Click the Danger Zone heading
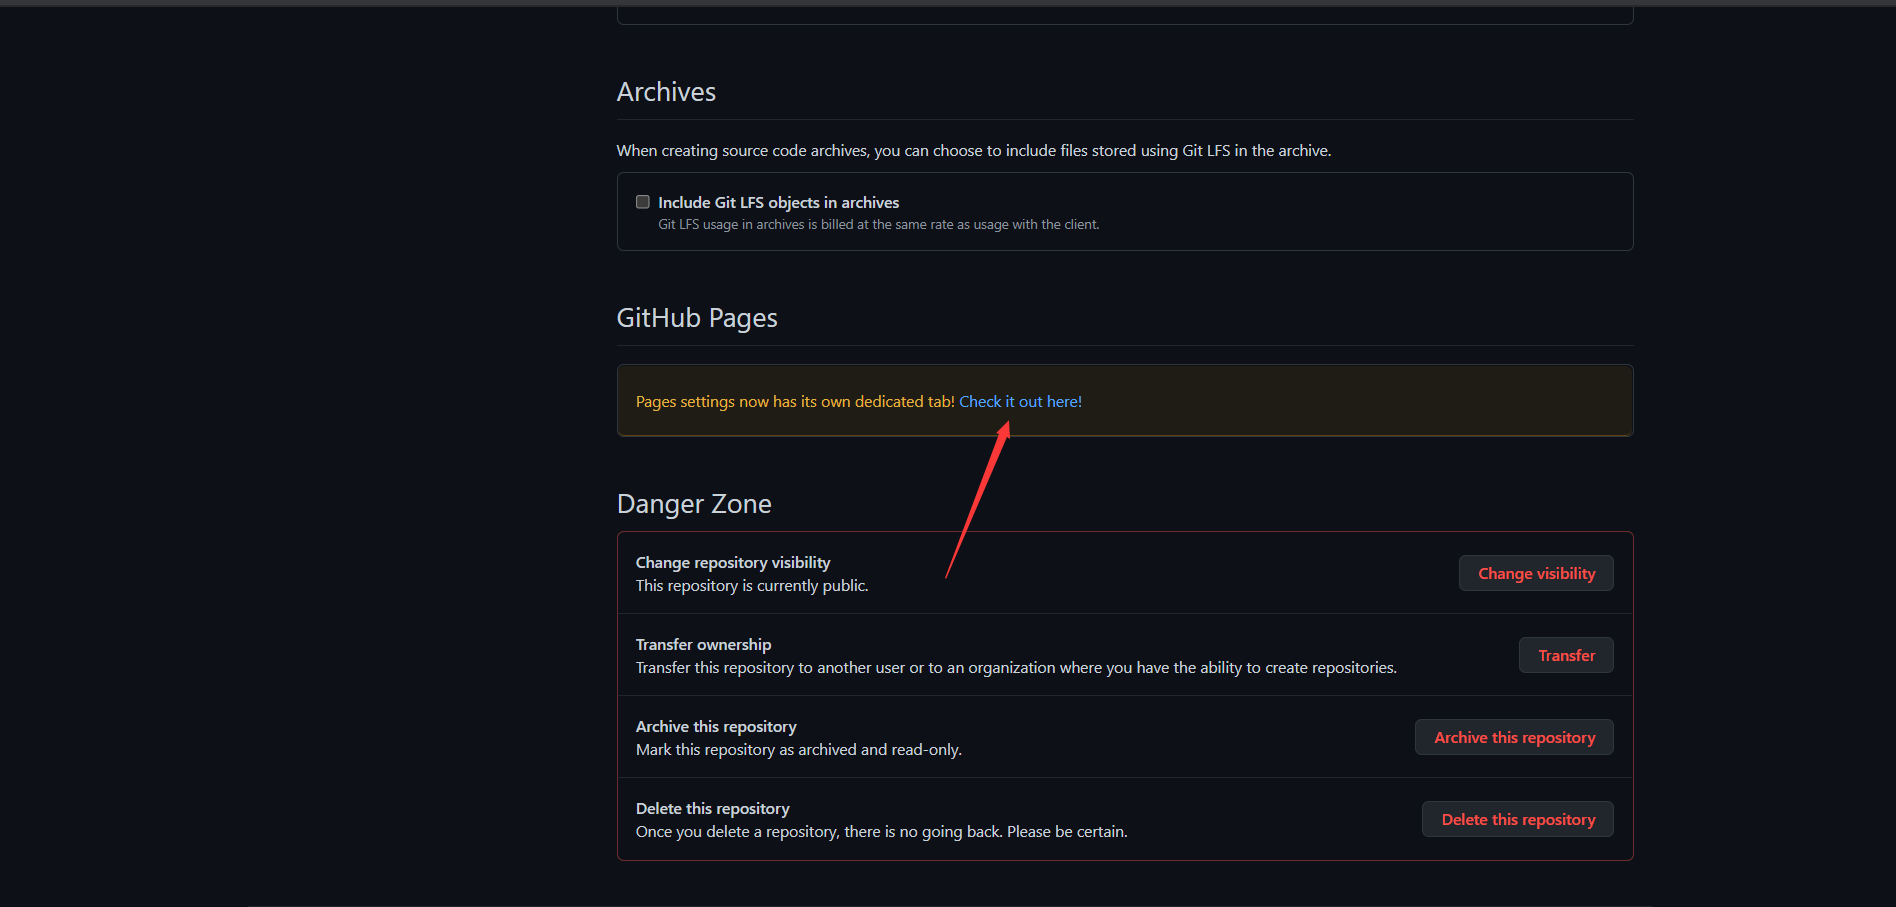 pos(694,504)
